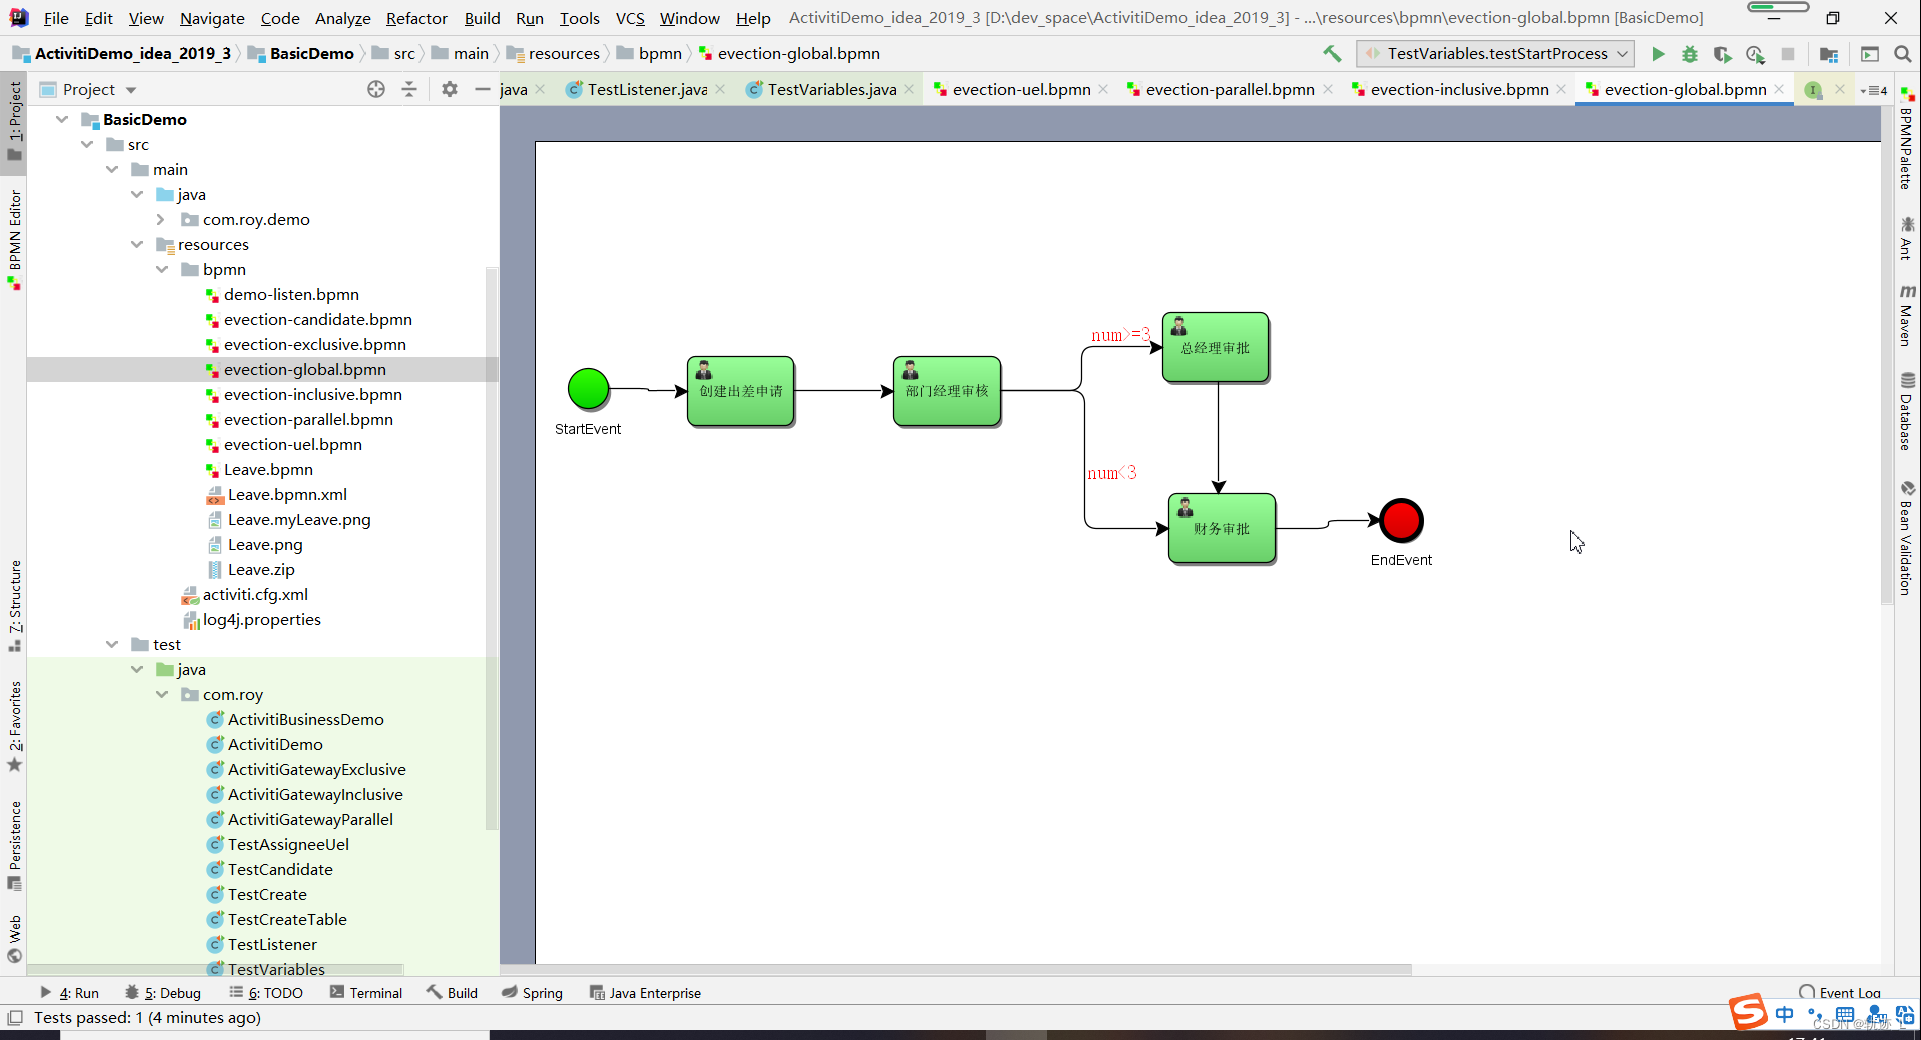
Task: Open Bean Validation tool window
Action: pyautogui.click(x=1907, y=538)
